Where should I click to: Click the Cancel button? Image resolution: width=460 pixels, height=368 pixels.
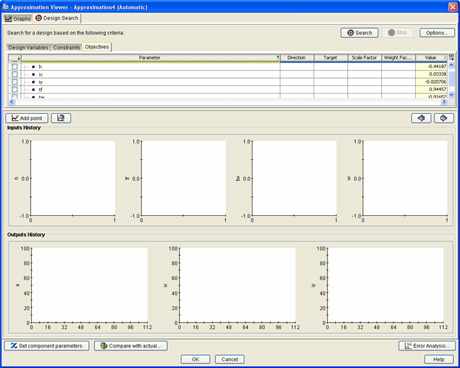(x=230, y=359)
